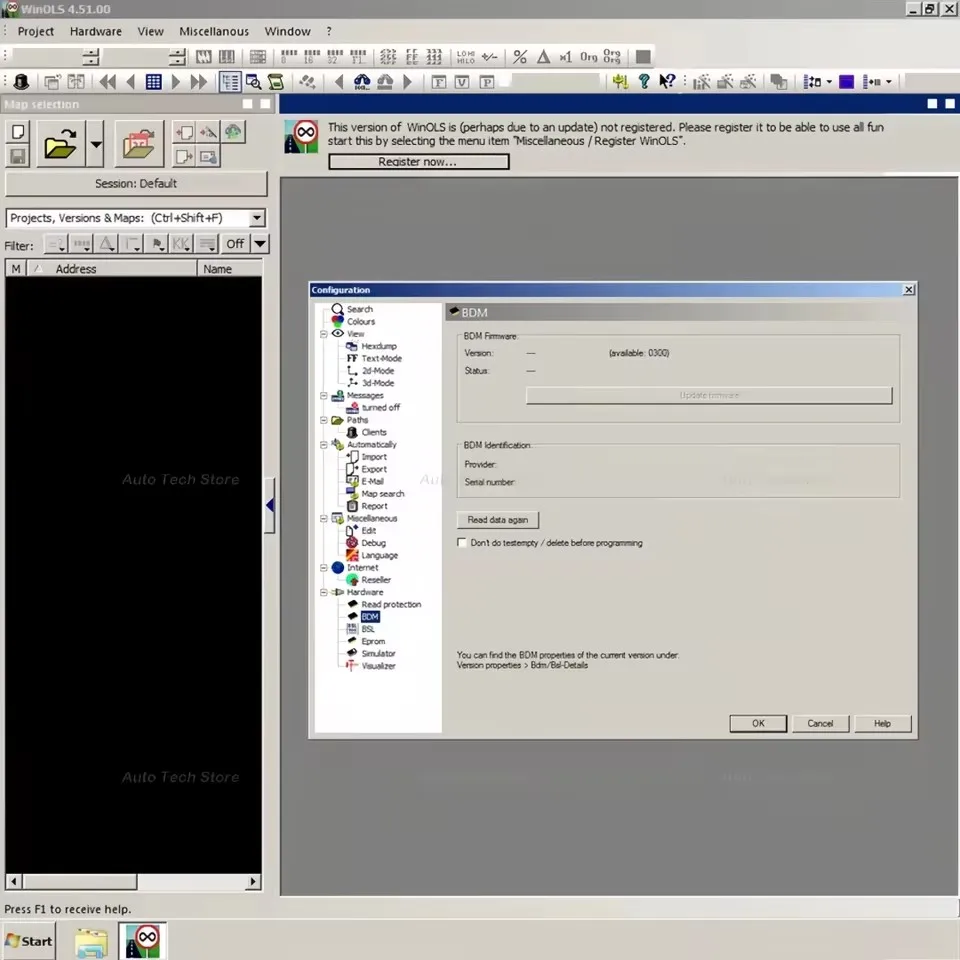Open the file explorer taskbar icon
The height and width of the screenshot is (960, 960).
91,942
